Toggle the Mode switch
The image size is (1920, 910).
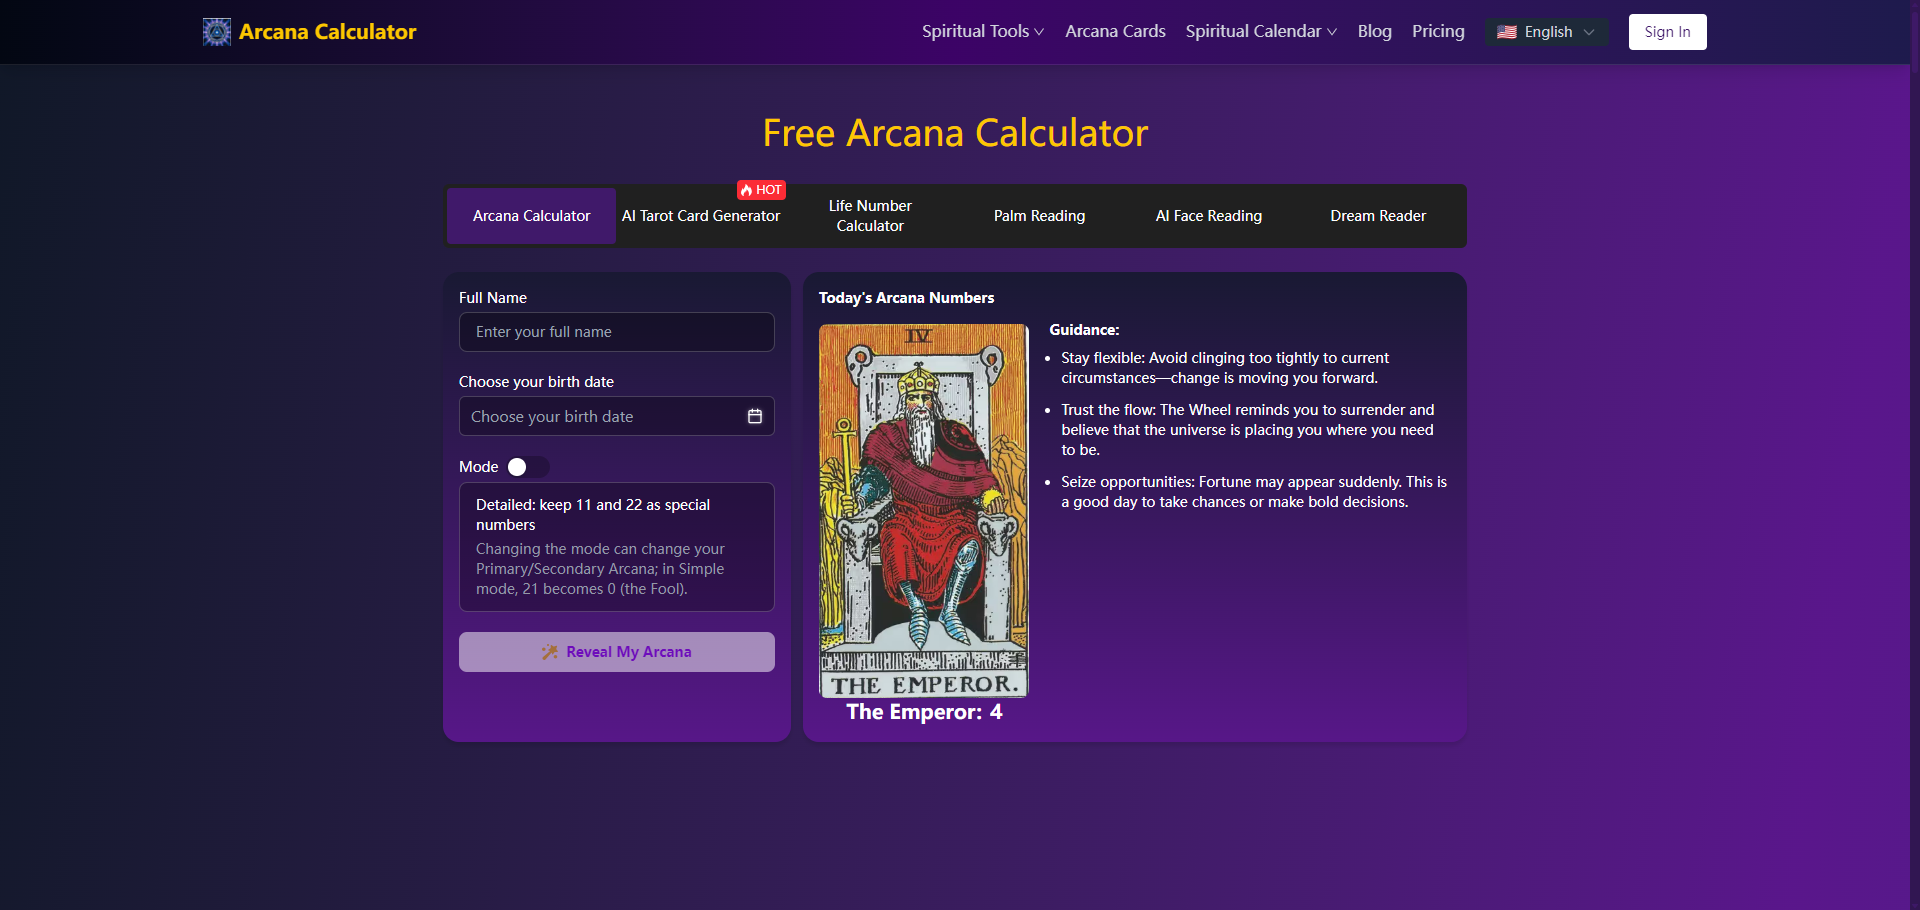tap(528, 467)
